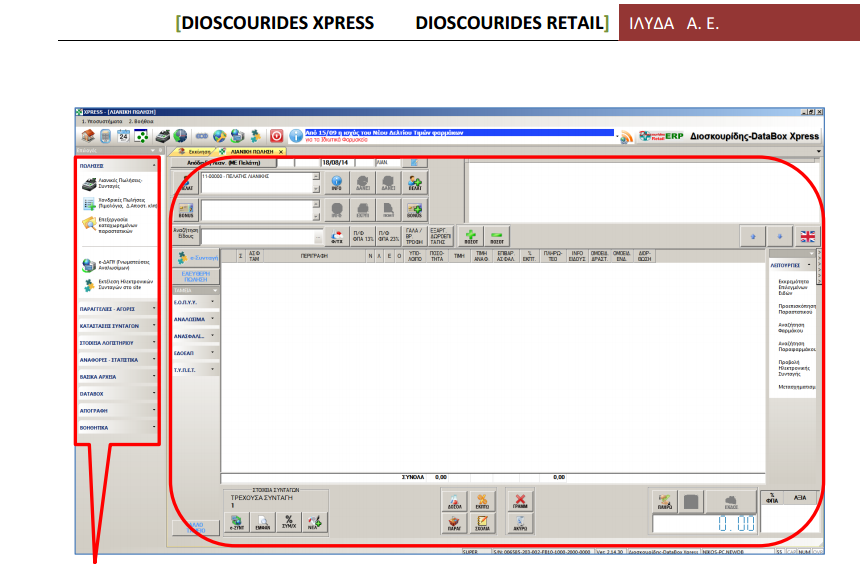867x564 pixels.
Task: Click the Απόδειξη Λιαν. (ΜΕ Πελάτη) button
Action: tap(223, 163)
